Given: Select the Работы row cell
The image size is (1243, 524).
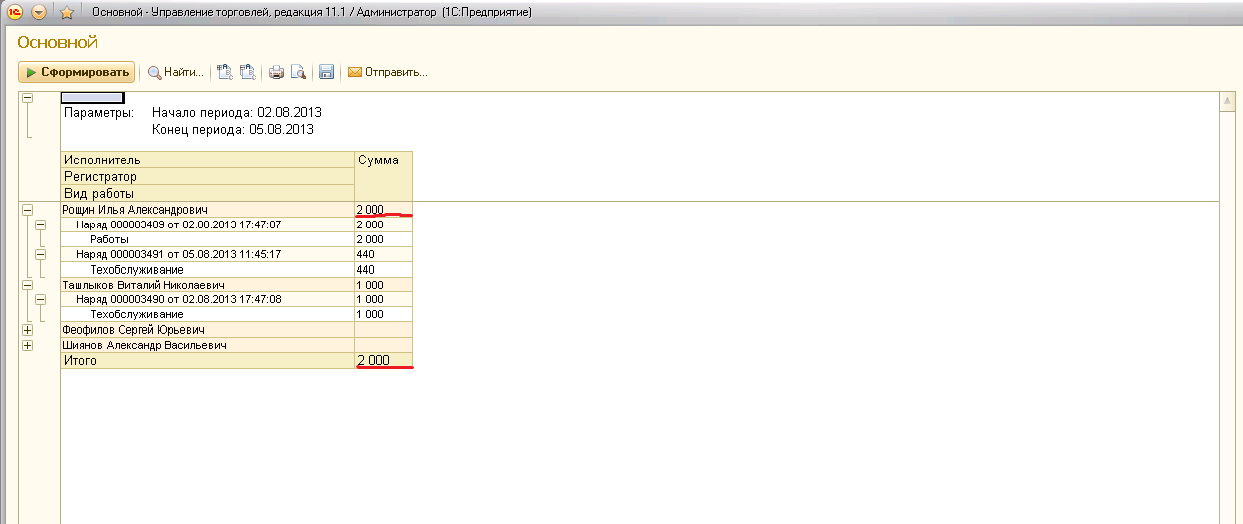Looking at the screenshot, I should [x=208, y=240].
